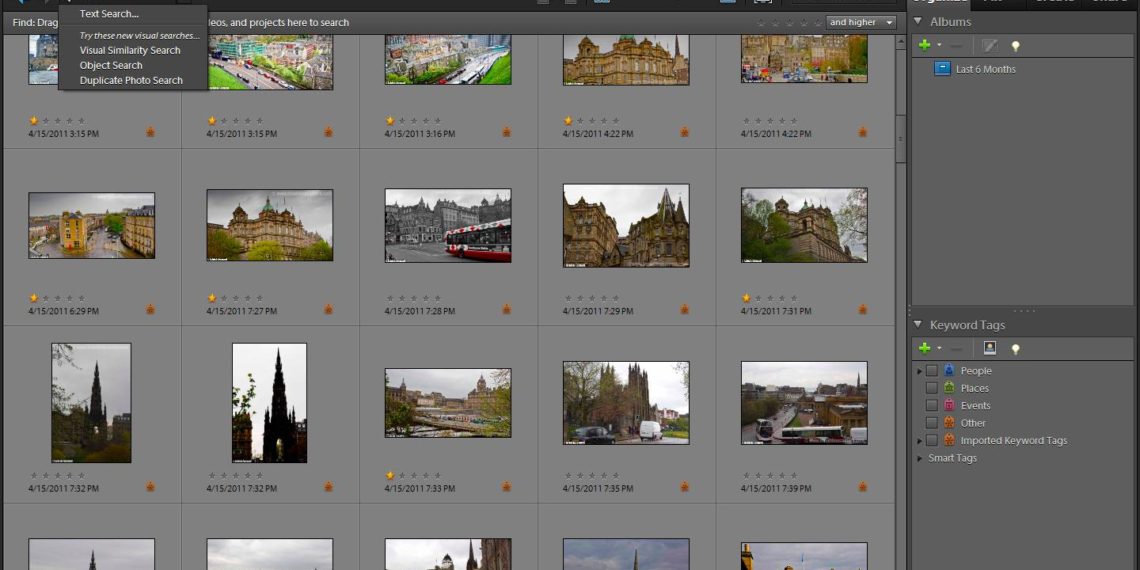The height and width of the screenshot is (570, 1140).
Task: Click the gold star on the 7:33 PM photo
Action: (390, 475)
